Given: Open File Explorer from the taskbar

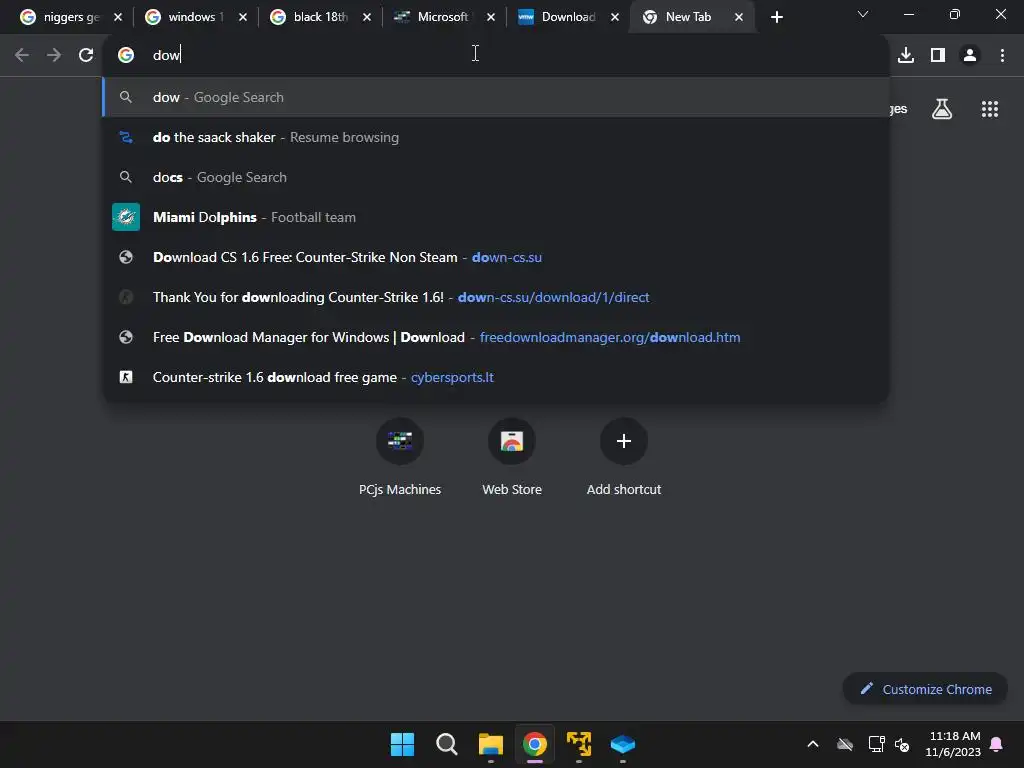Looking at the screenshot, I should [490, 744].
